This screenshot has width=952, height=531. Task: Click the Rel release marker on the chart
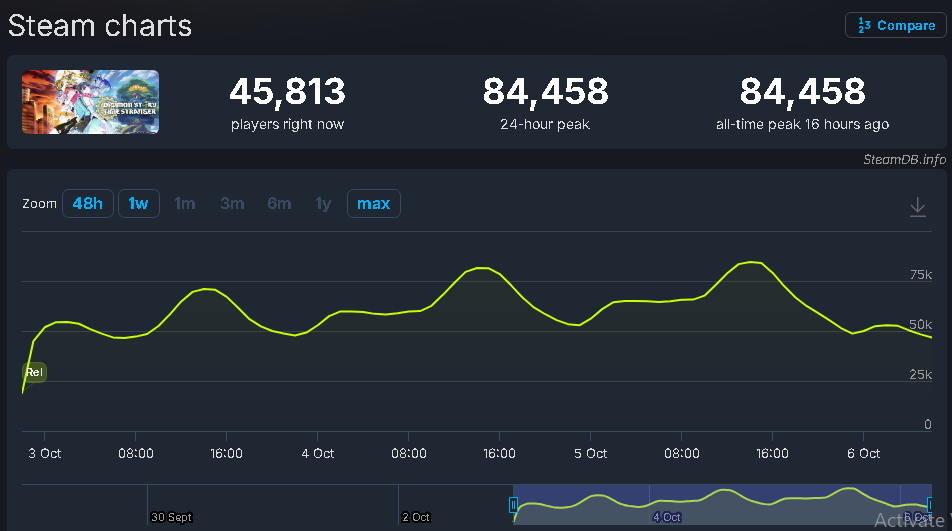(x=34, y=372)
